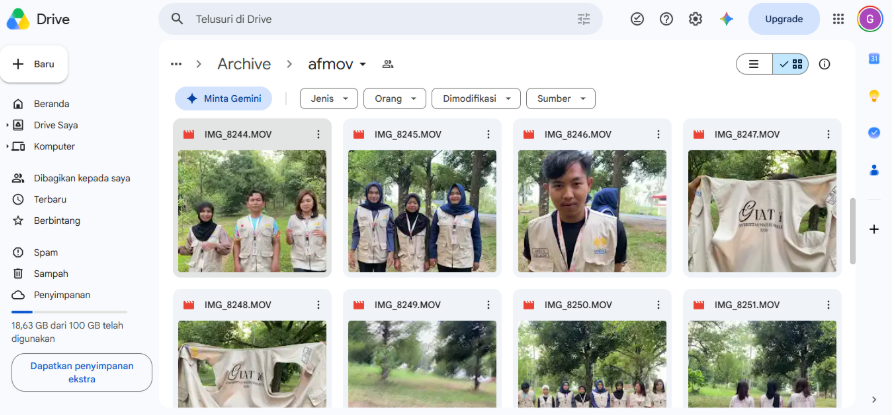
Task: Open the Google account avatar G
Action: (870, 19)
